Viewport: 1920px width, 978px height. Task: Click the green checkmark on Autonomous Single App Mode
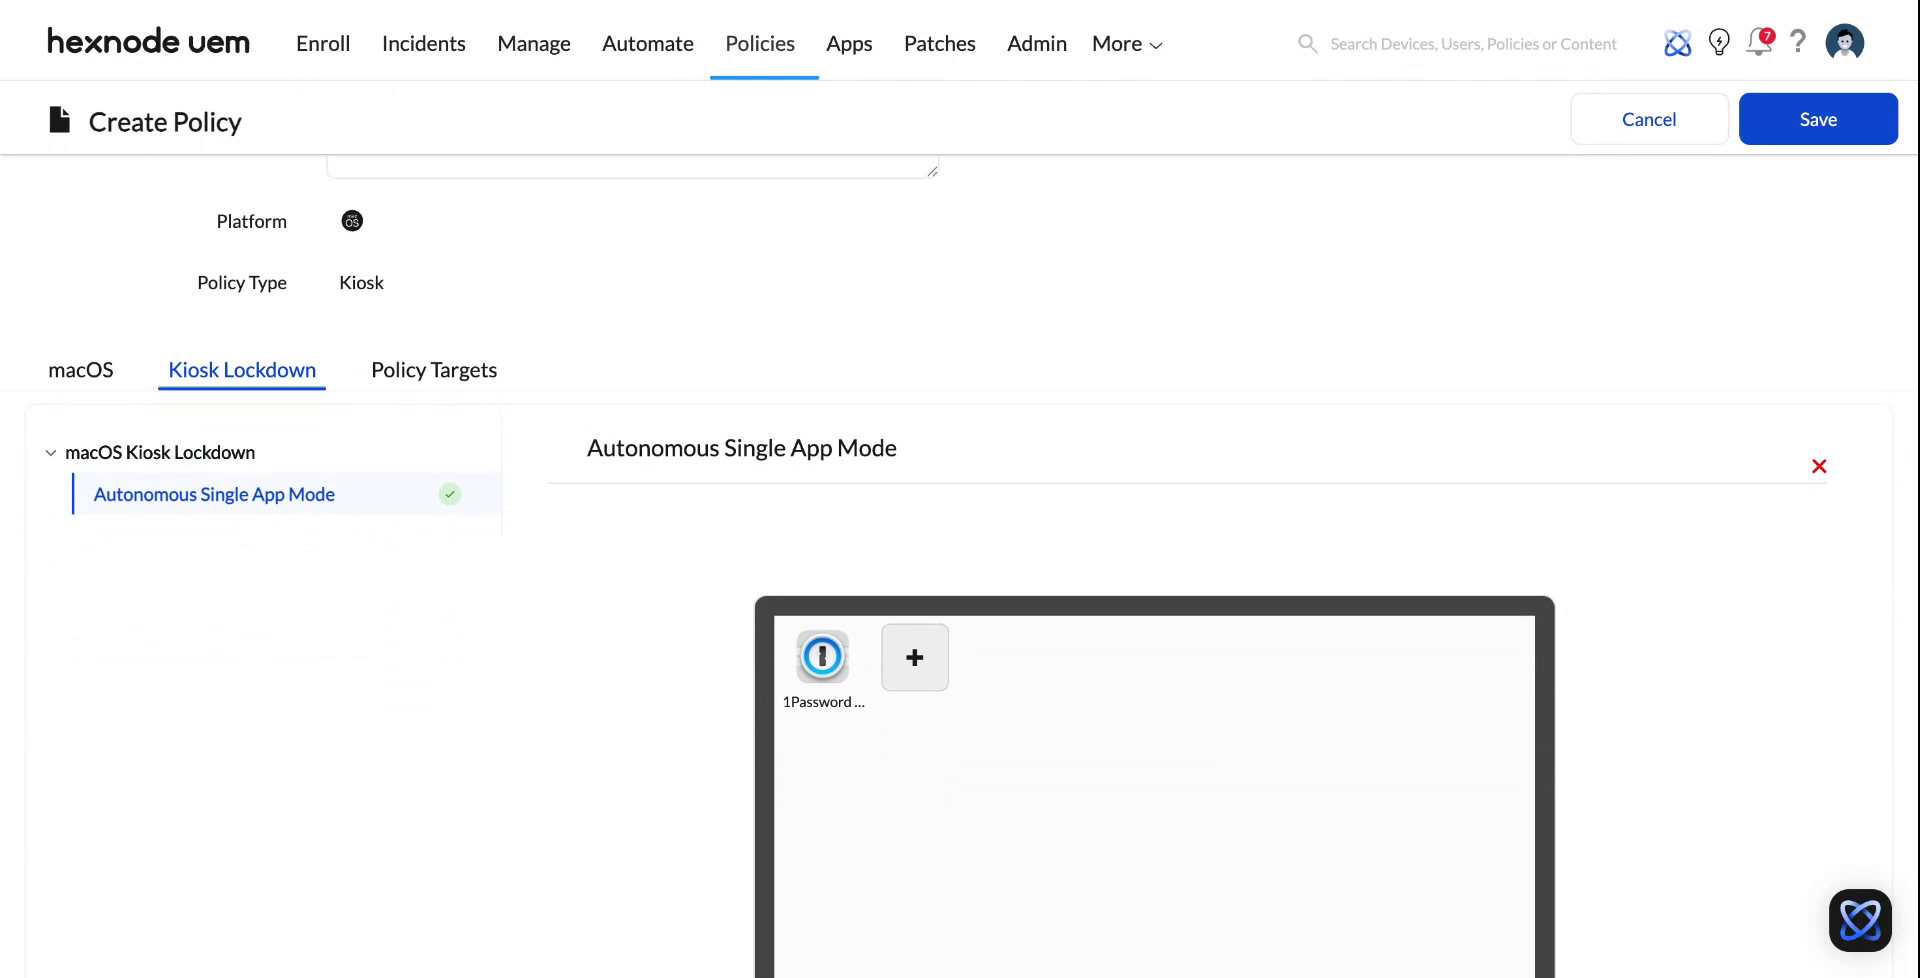[449, 494]
